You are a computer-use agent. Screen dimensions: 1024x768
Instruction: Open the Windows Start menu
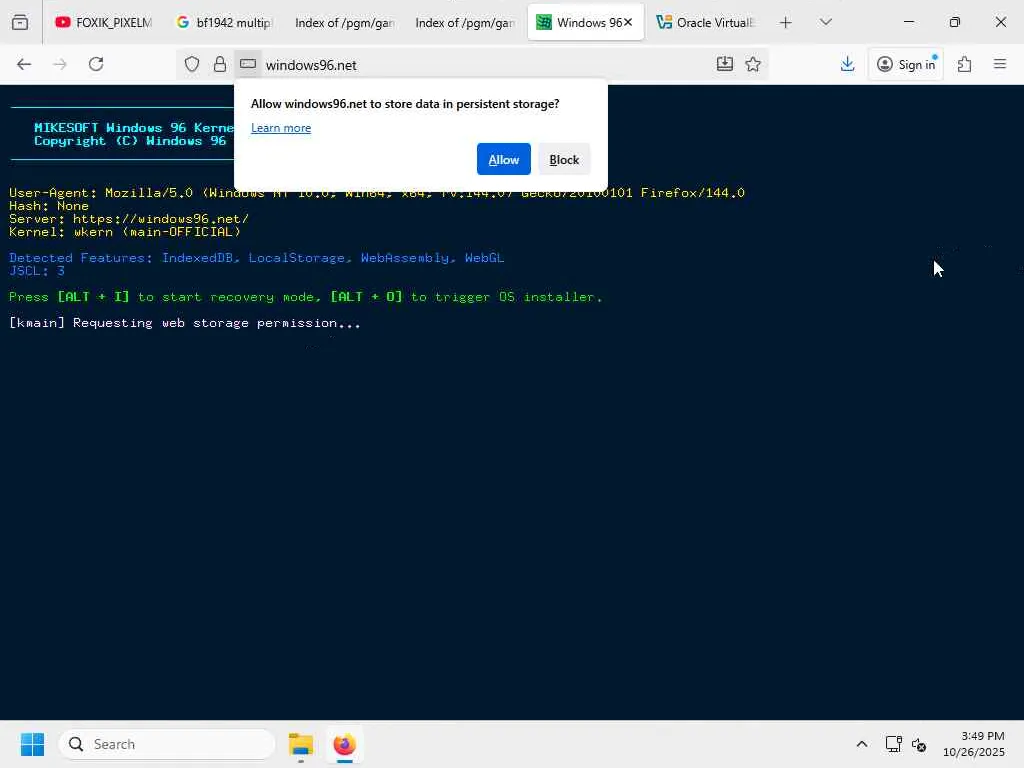click(32, 744)
